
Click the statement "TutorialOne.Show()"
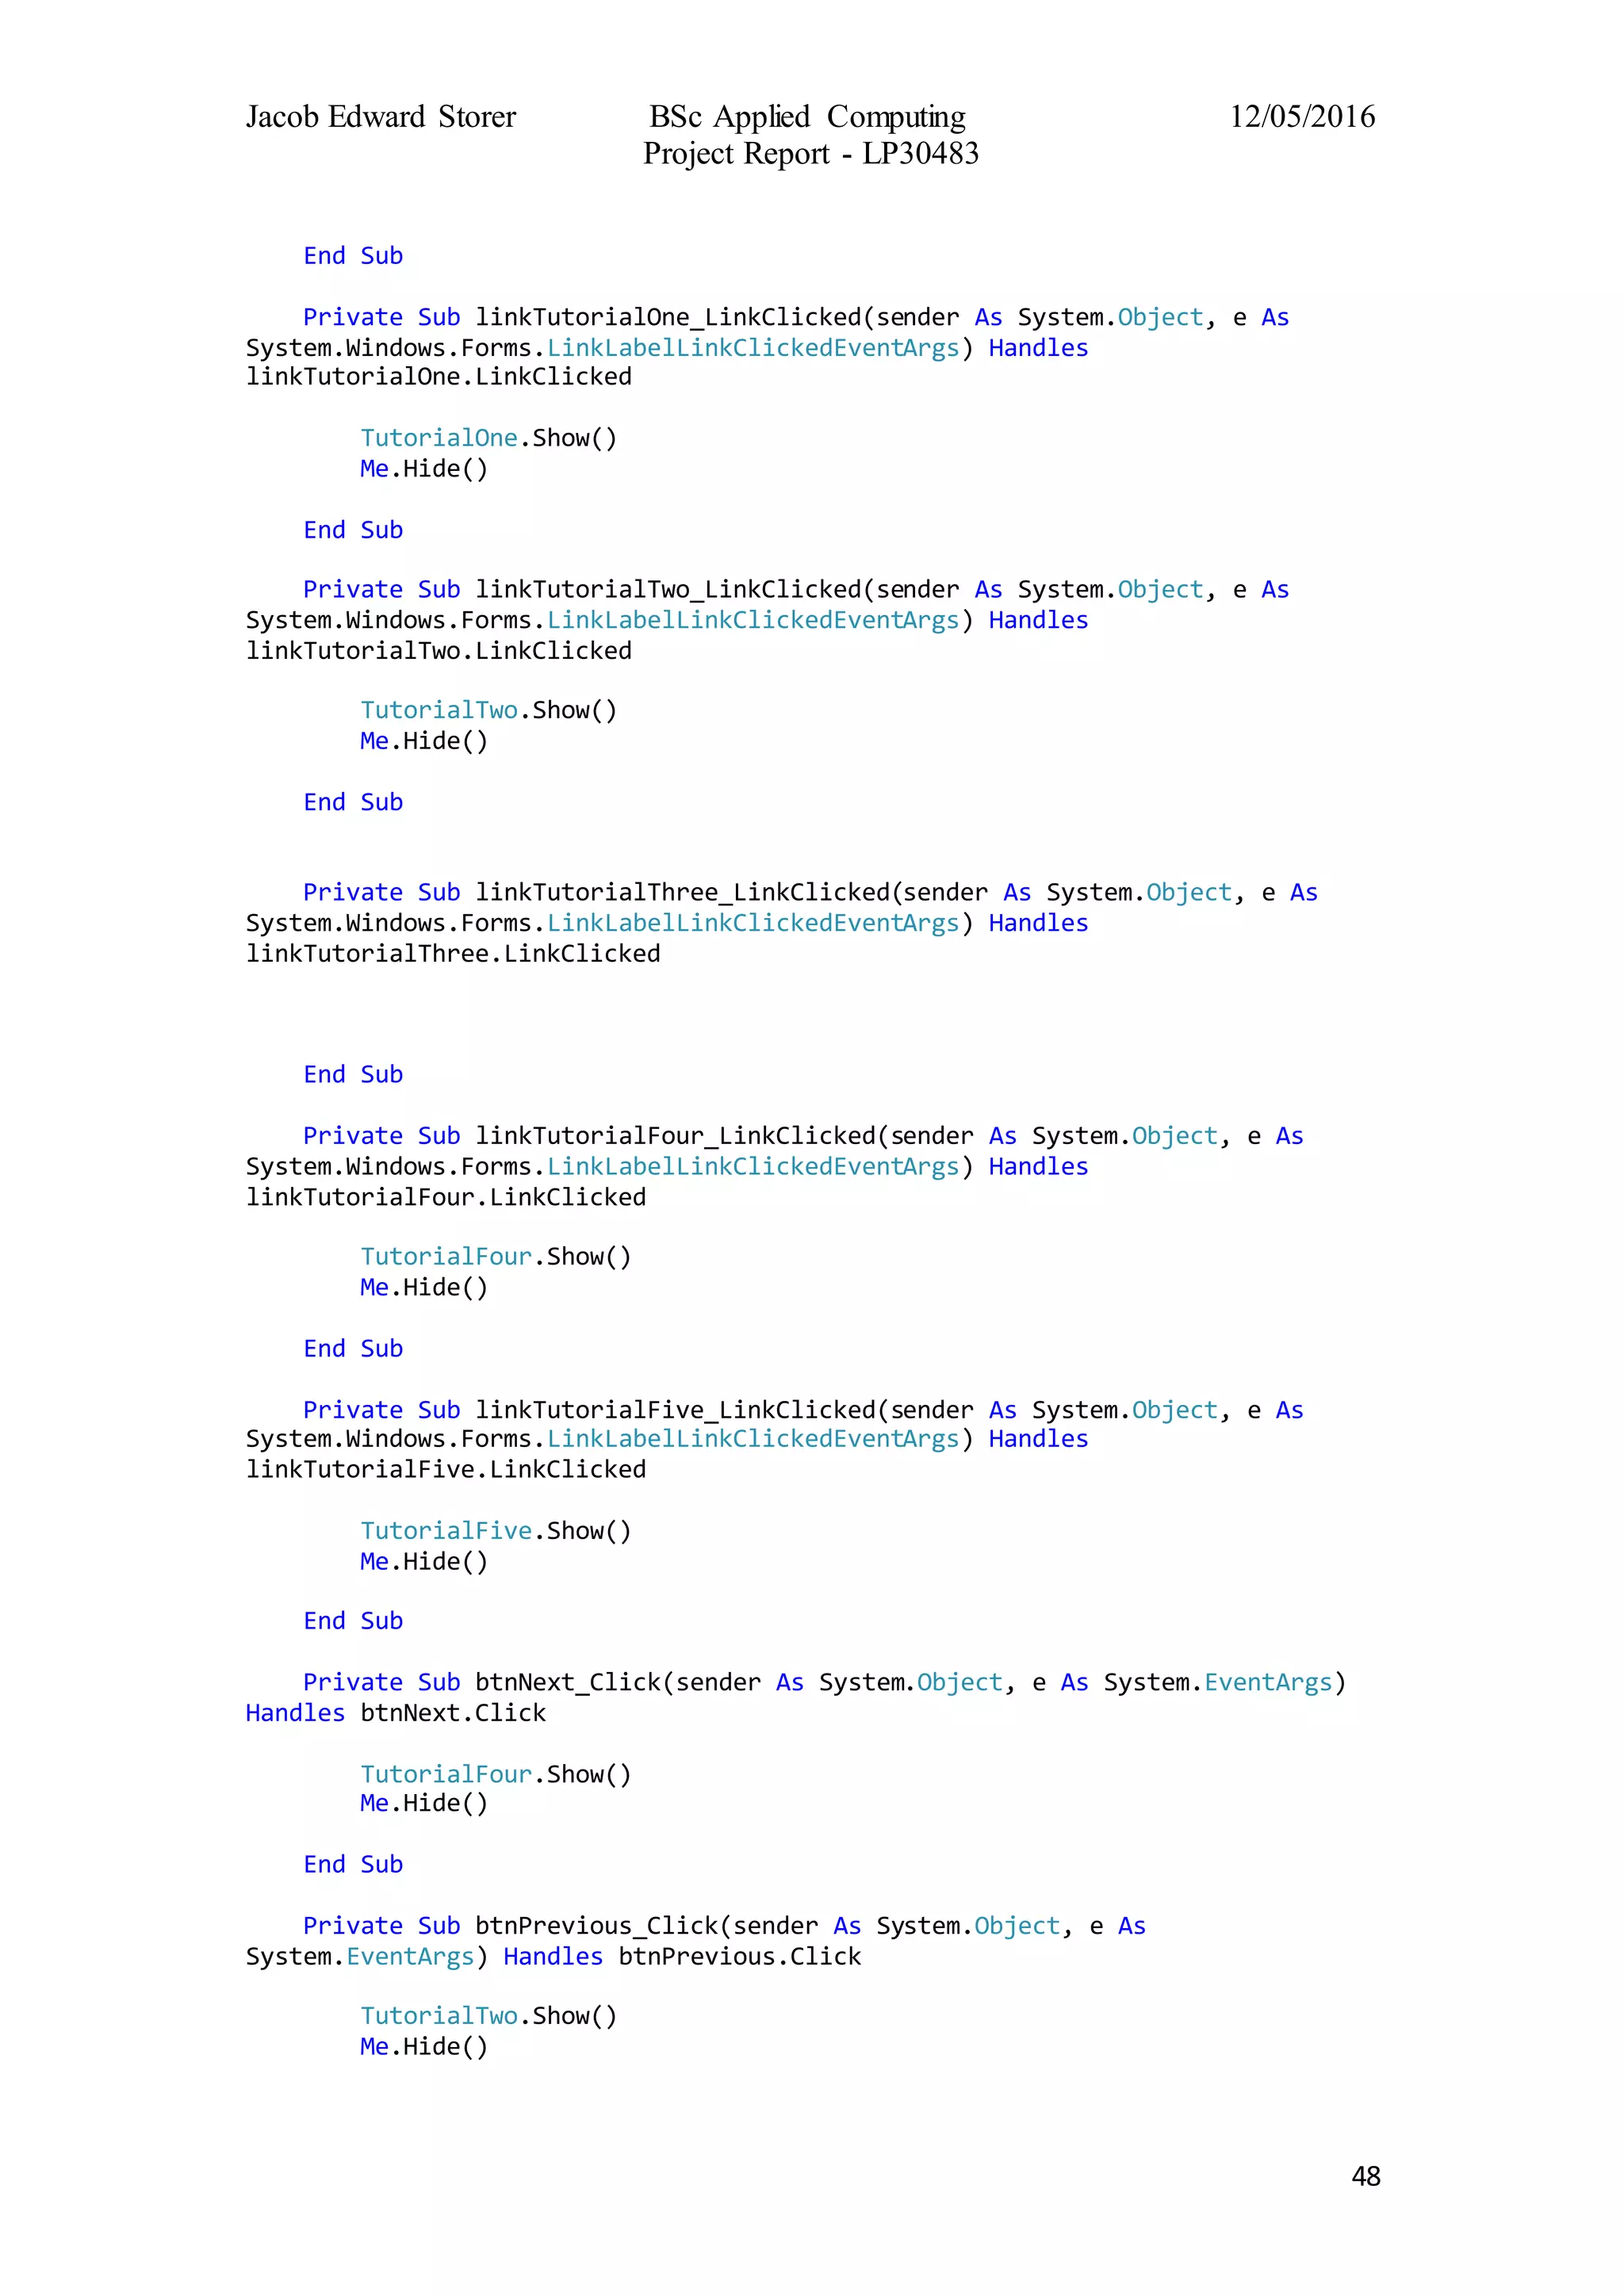pyautogui.click(x=489, y=438)
